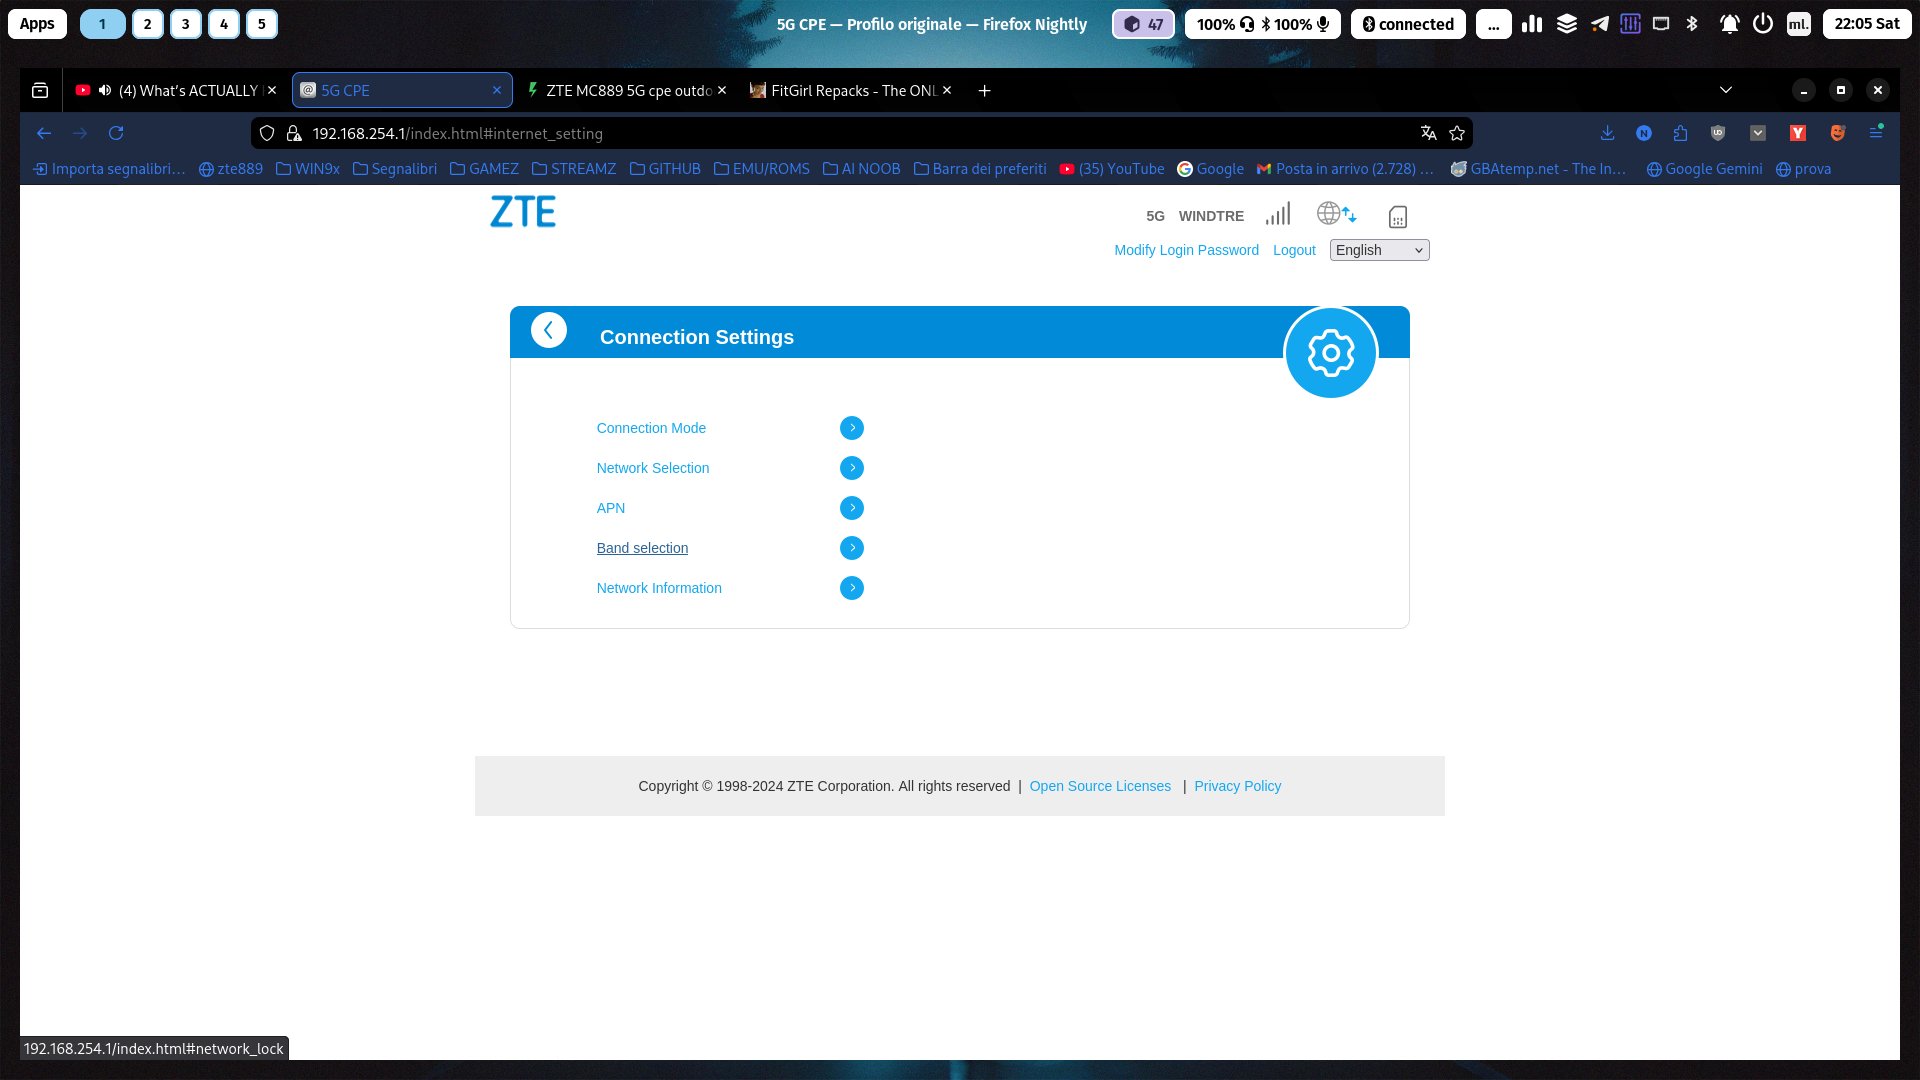The width and height of the screenshot is (1920, 1080).
Task: Reload the page with refresh button
Action: (x=116, y=133)
